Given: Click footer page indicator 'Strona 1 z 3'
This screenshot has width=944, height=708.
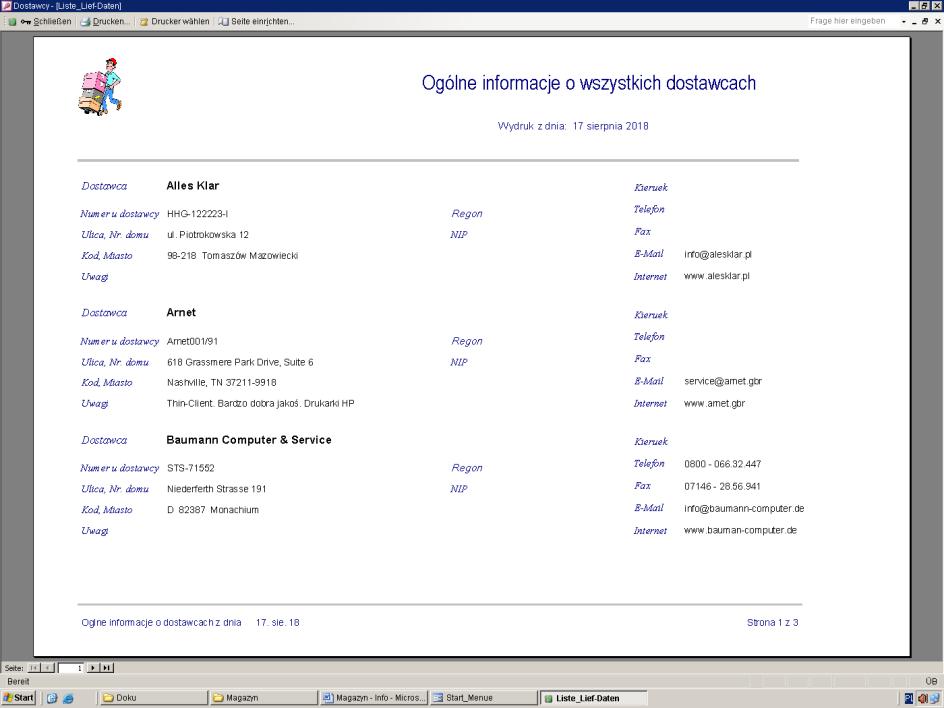Looking at the screenshot, I should (772, 623).
